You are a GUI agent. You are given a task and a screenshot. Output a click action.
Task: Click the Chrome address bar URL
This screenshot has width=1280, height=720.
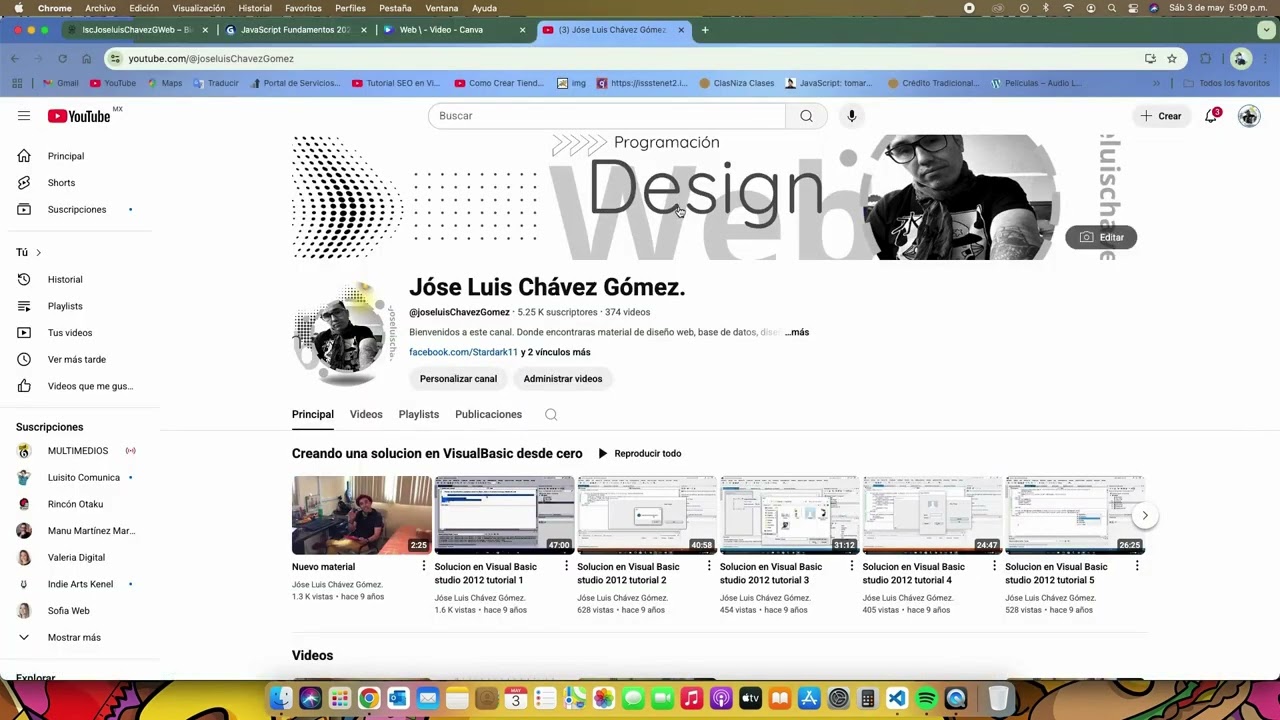pos(211,59)
